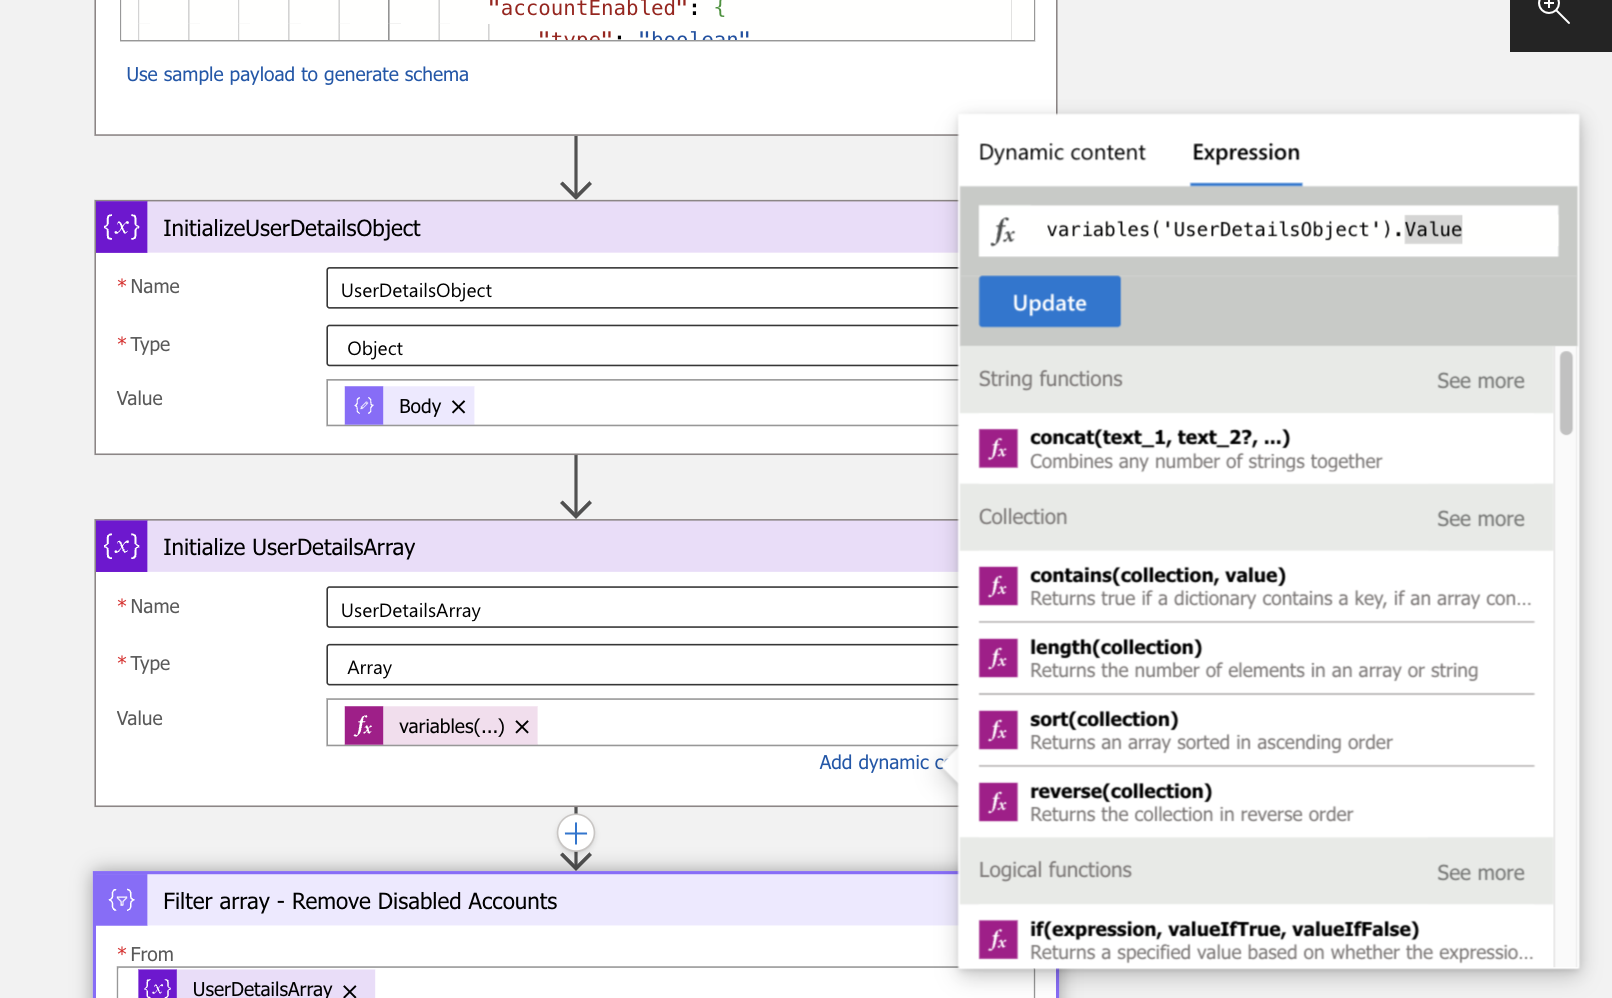
Task: Select the sort(collection) function
Action: [1103, 720]
